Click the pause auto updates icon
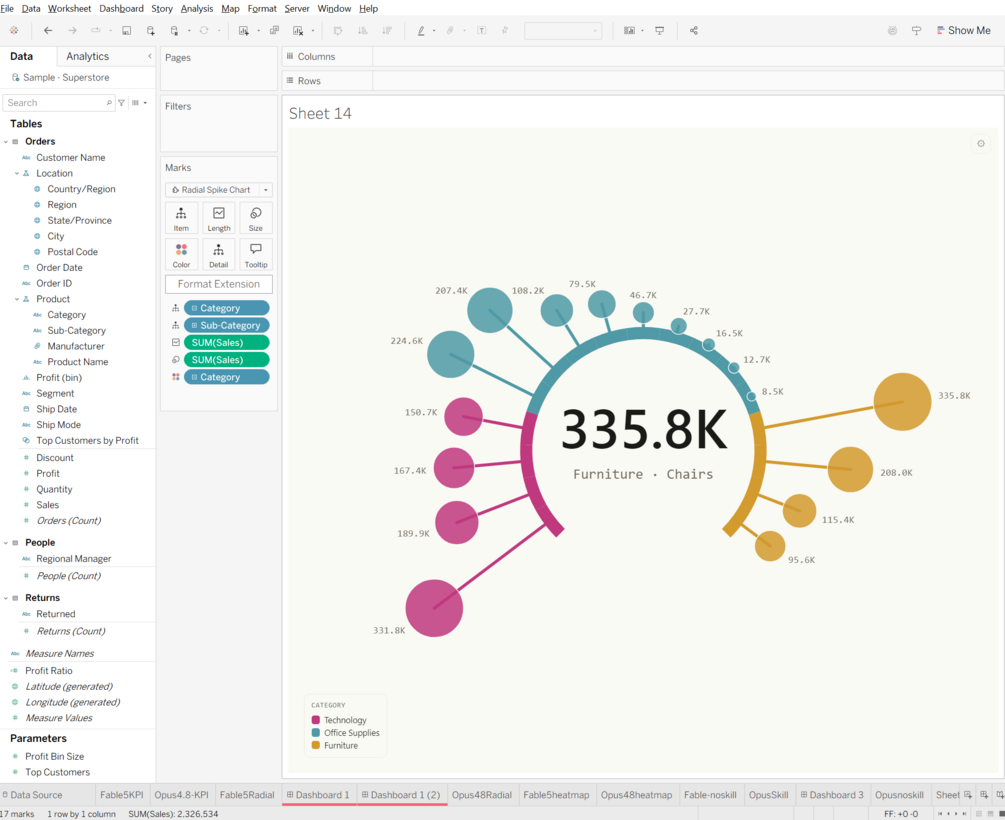 (x=175, y=30)
